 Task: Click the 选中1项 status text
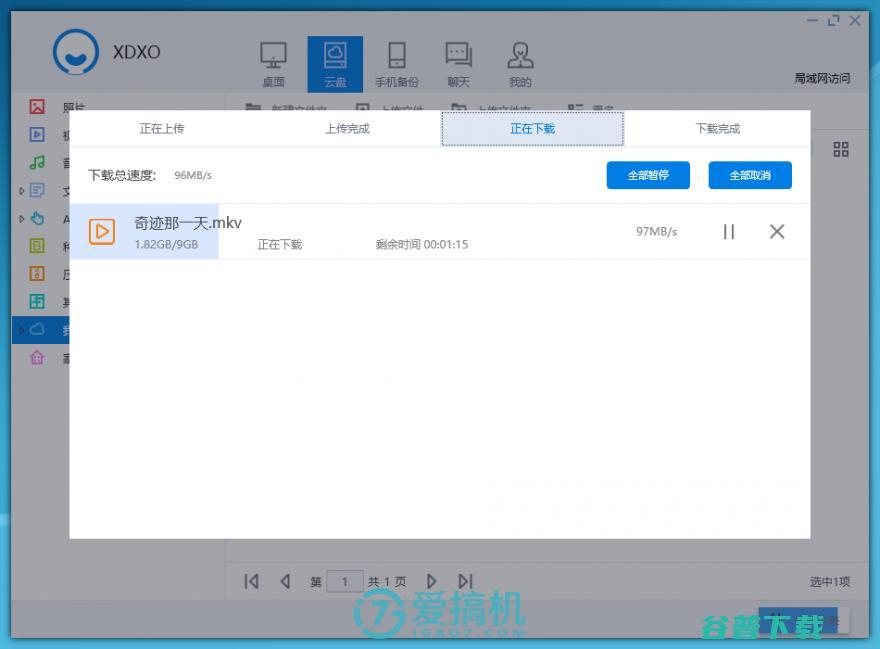830,582
